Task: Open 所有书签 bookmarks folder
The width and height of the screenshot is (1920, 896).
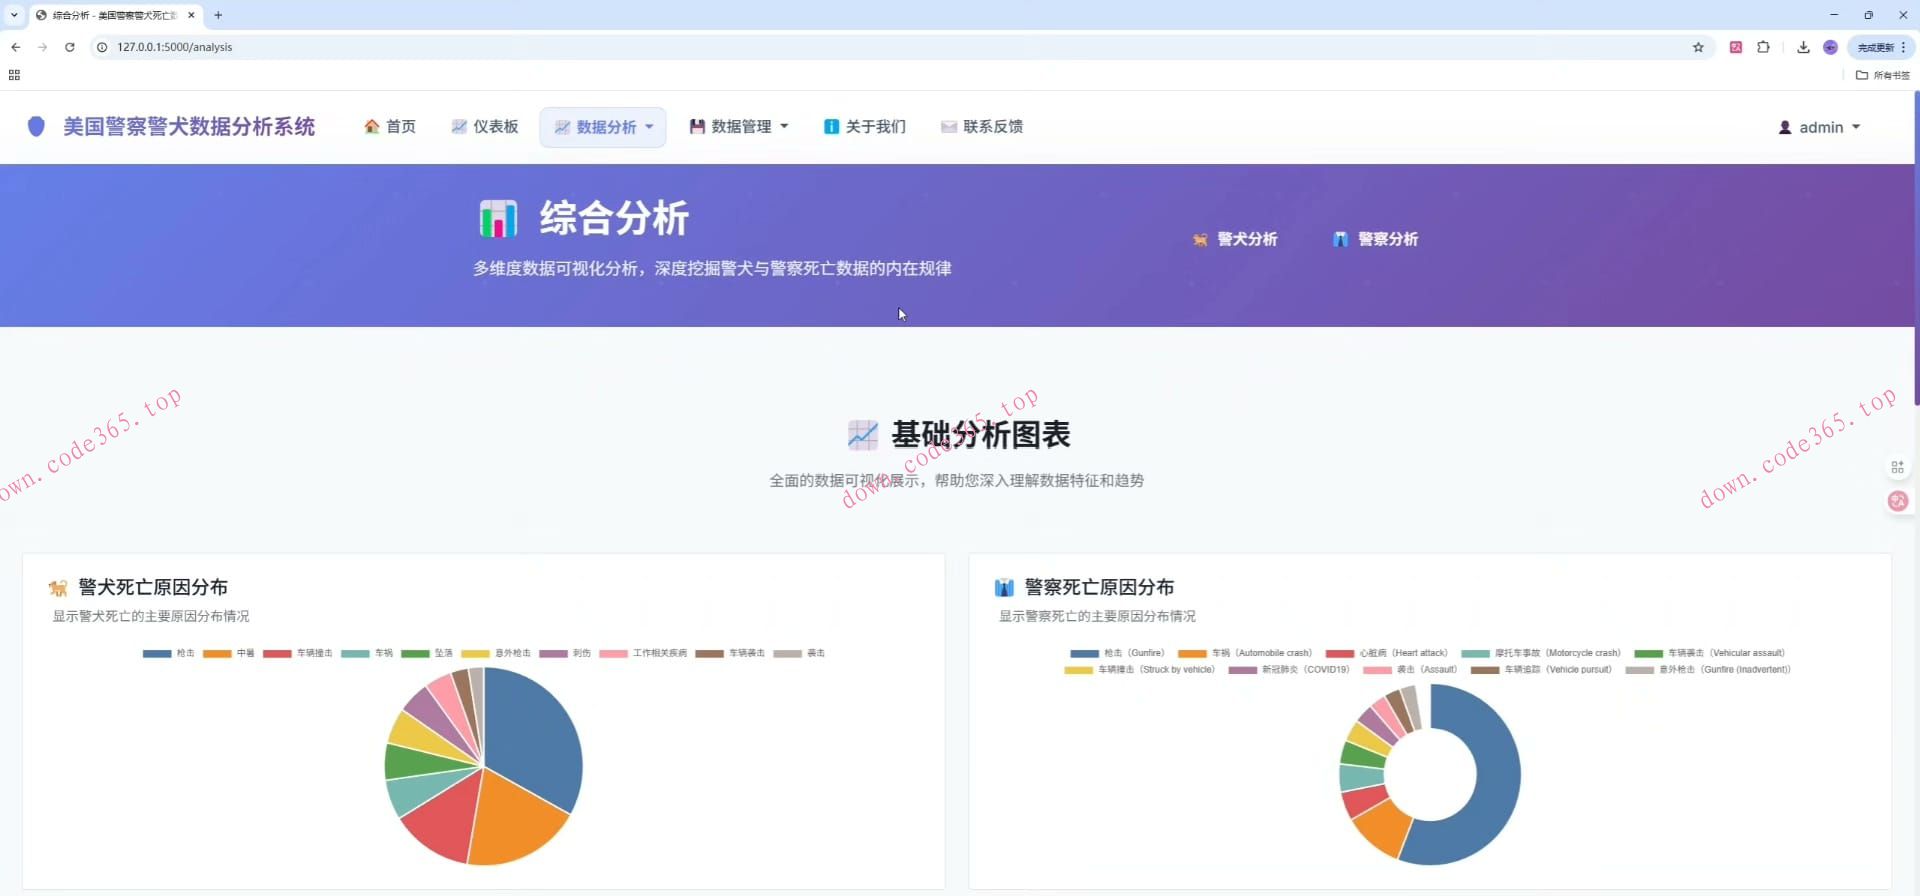Action: coord(1883,75)
